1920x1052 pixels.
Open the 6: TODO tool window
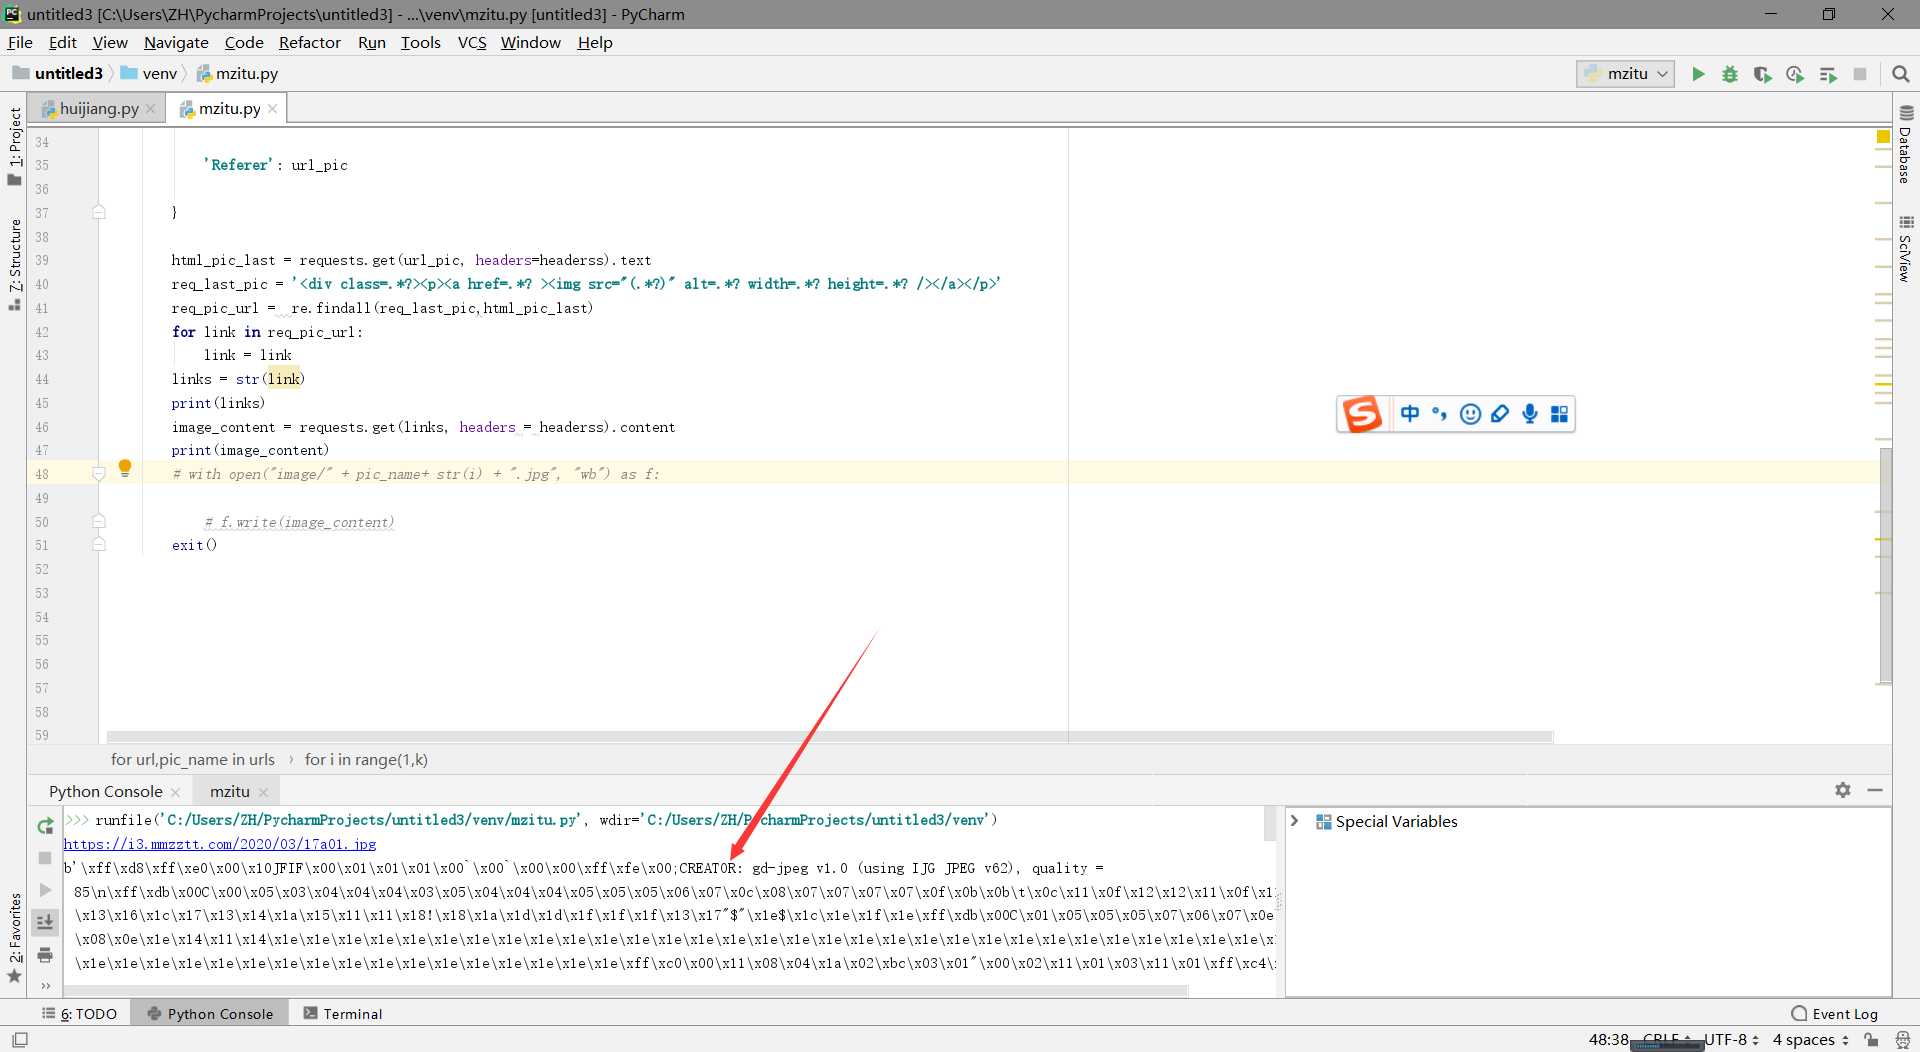[x=79, y=1013]
